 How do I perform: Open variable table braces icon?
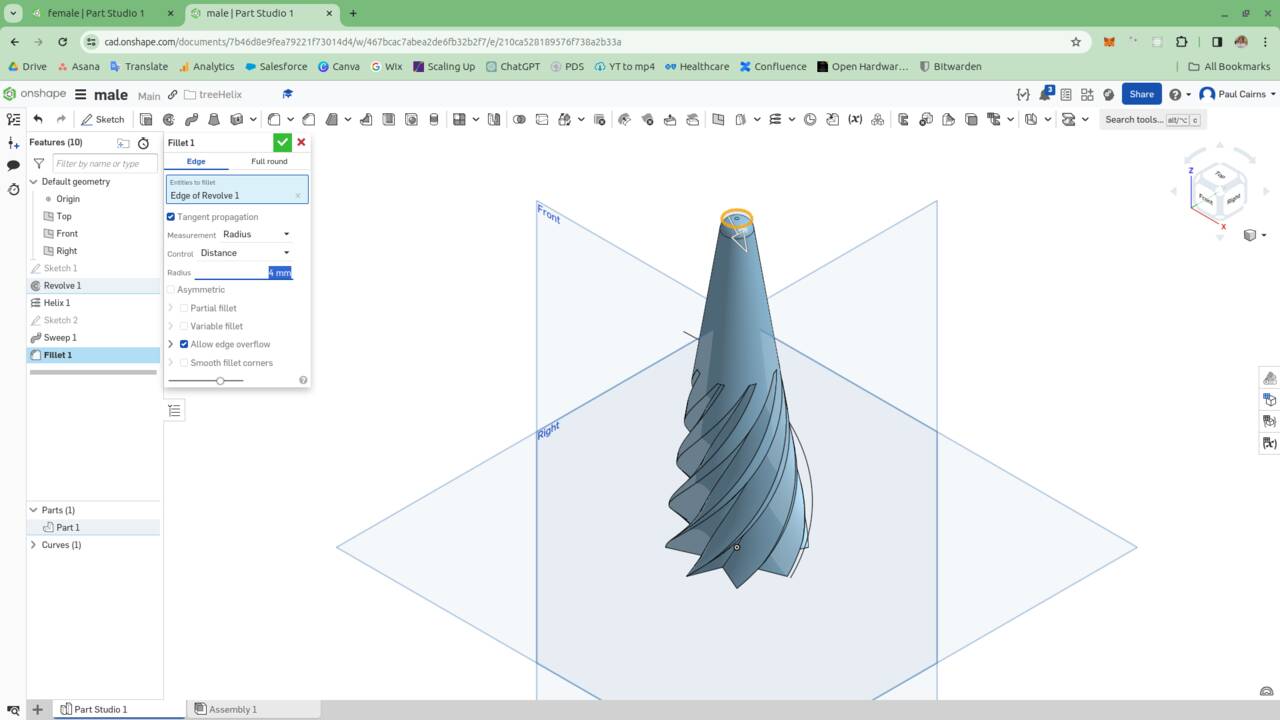tap(1022, 94)
